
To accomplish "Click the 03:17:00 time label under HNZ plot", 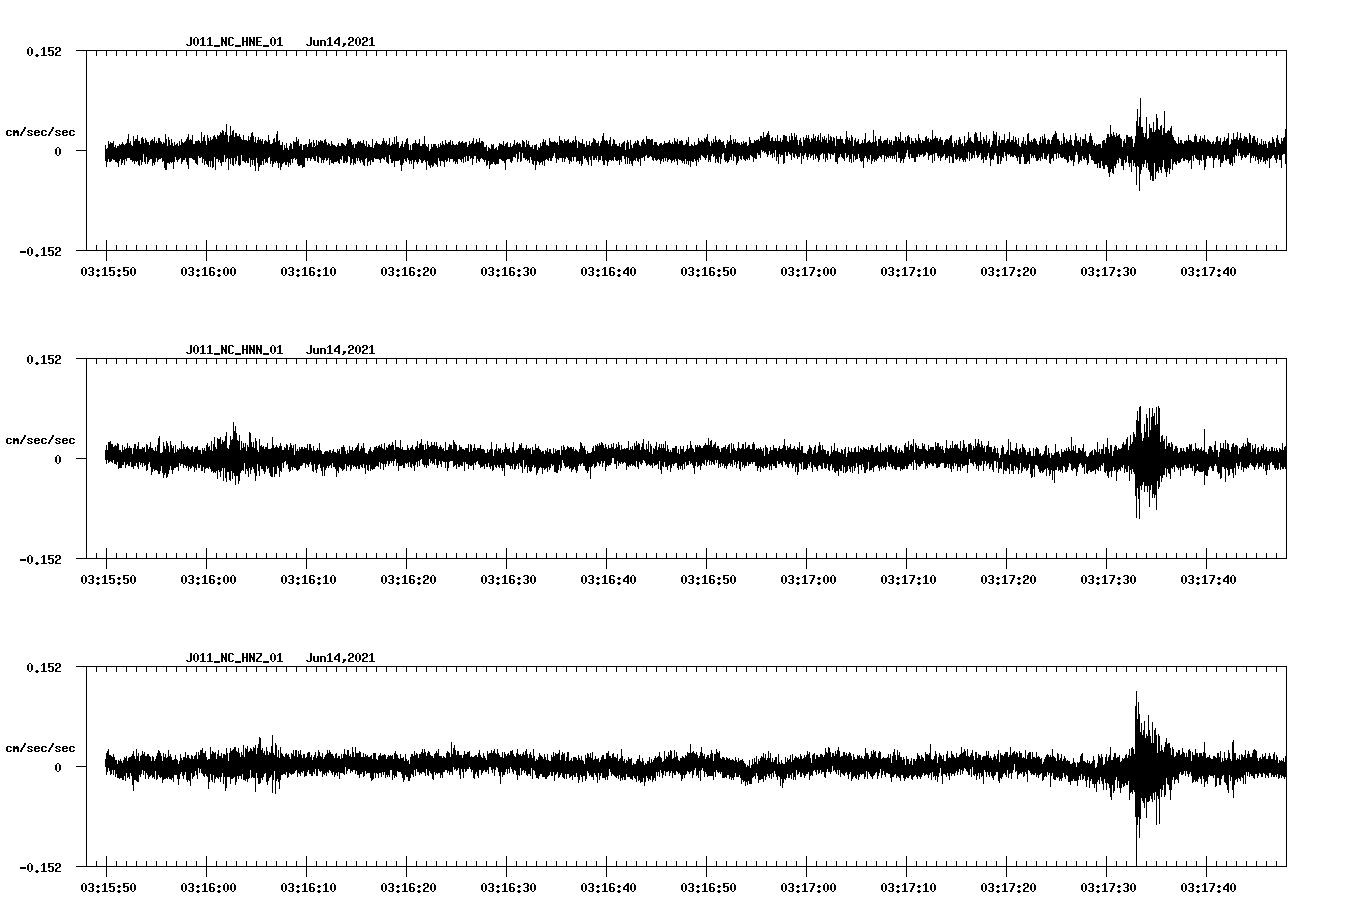I will click(x=808, y=887).
